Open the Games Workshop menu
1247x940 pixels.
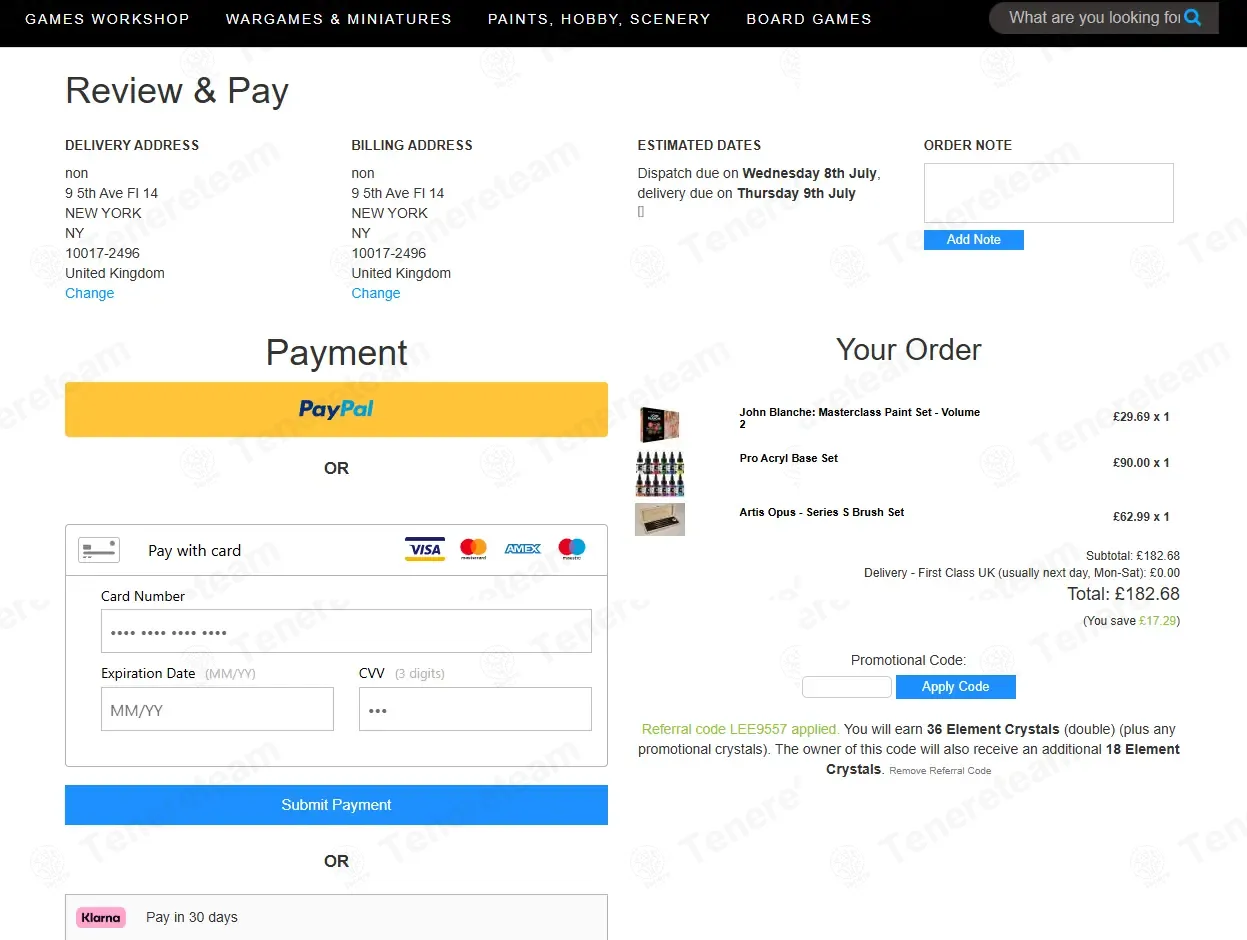point(107,19)
